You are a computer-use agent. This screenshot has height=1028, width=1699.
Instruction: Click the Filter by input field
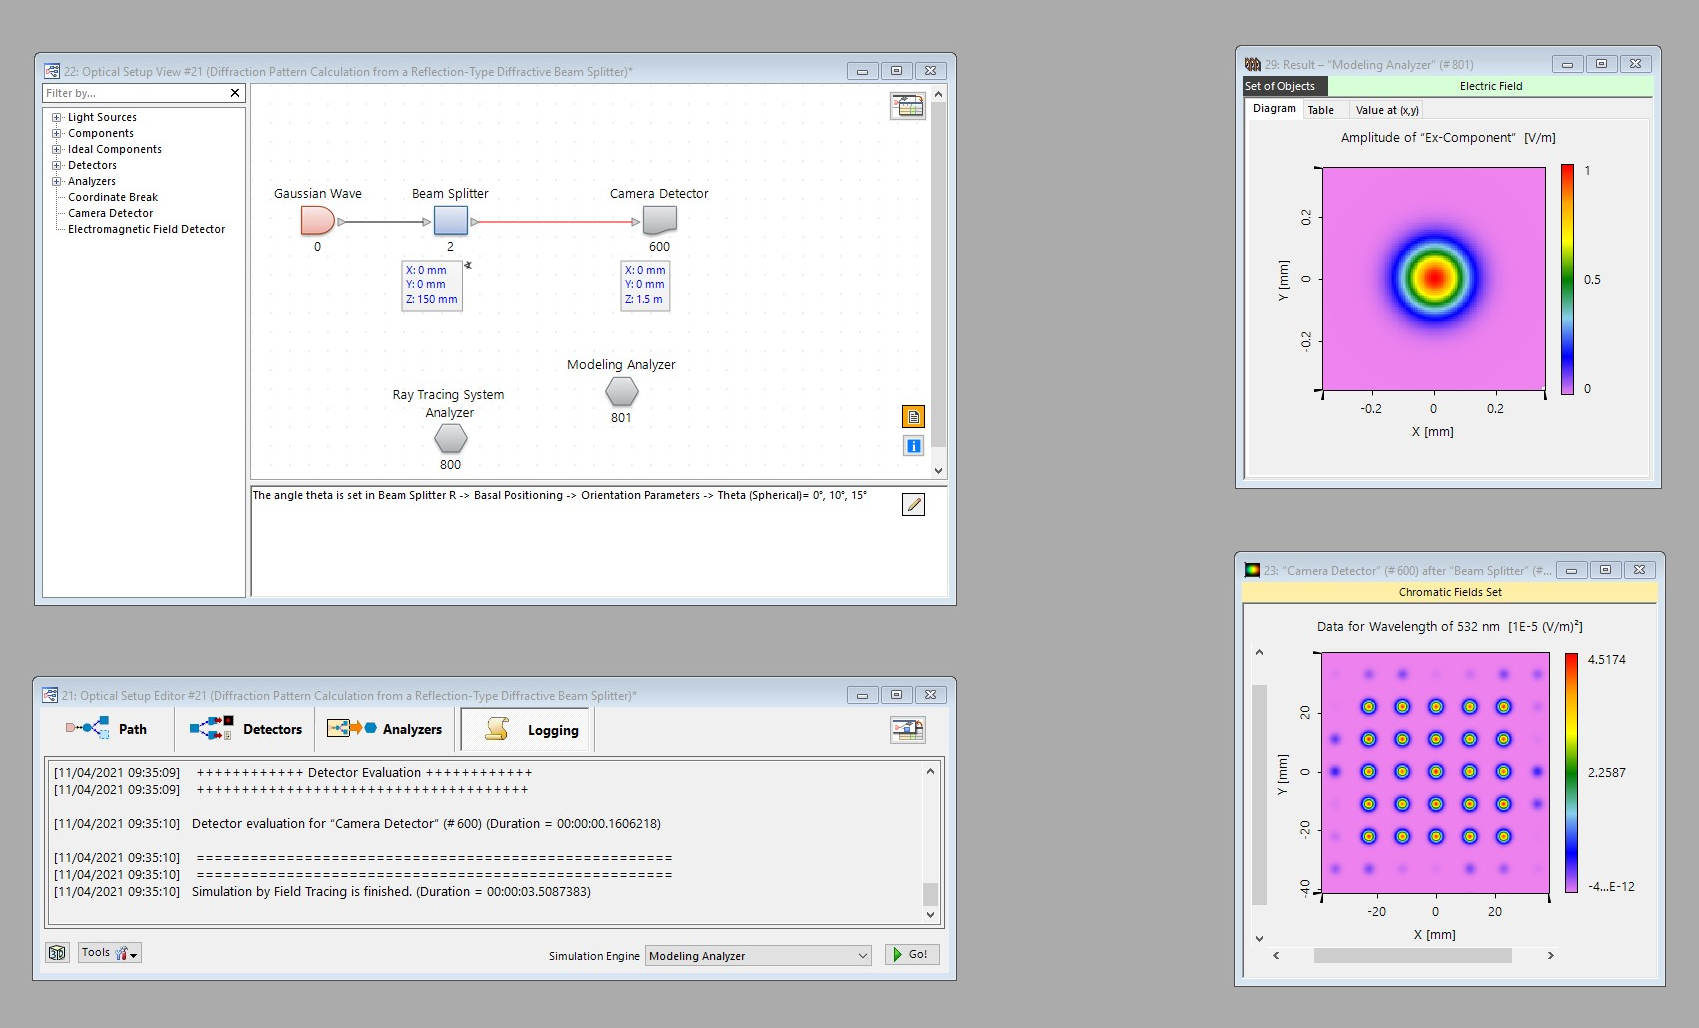point(135,93)
